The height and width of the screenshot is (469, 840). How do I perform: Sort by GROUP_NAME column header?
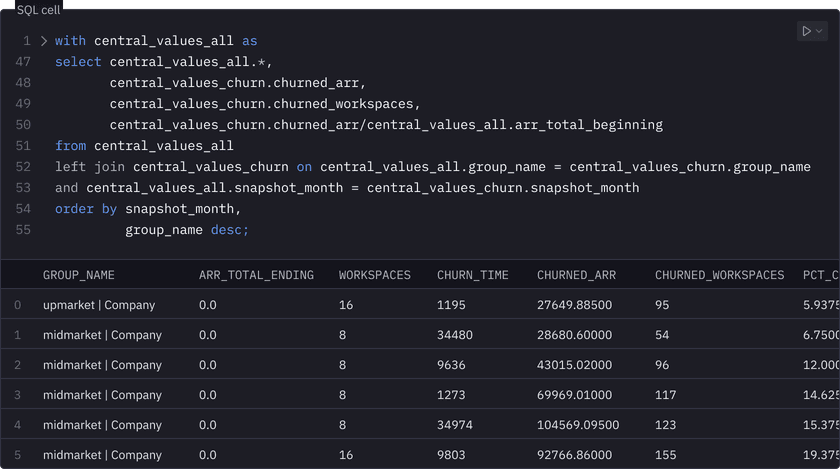coord(78,275)
